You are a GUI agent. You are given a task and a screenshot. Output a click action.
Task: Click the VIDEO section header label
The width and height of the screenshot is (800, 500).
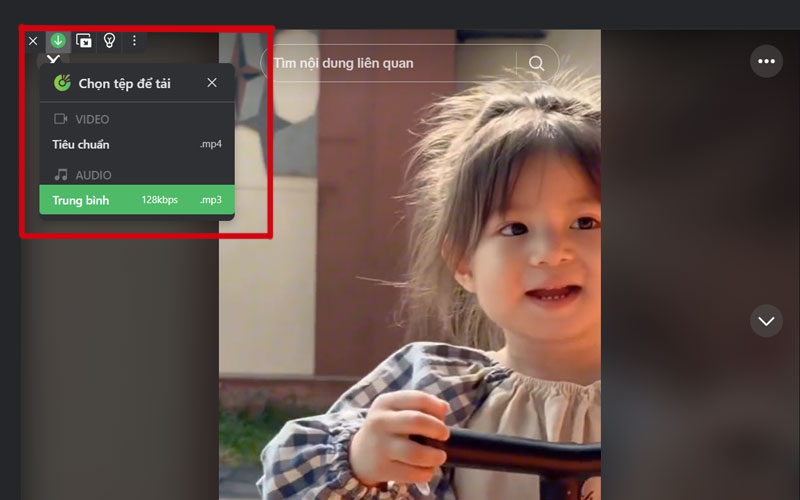[x=92, y=120]
